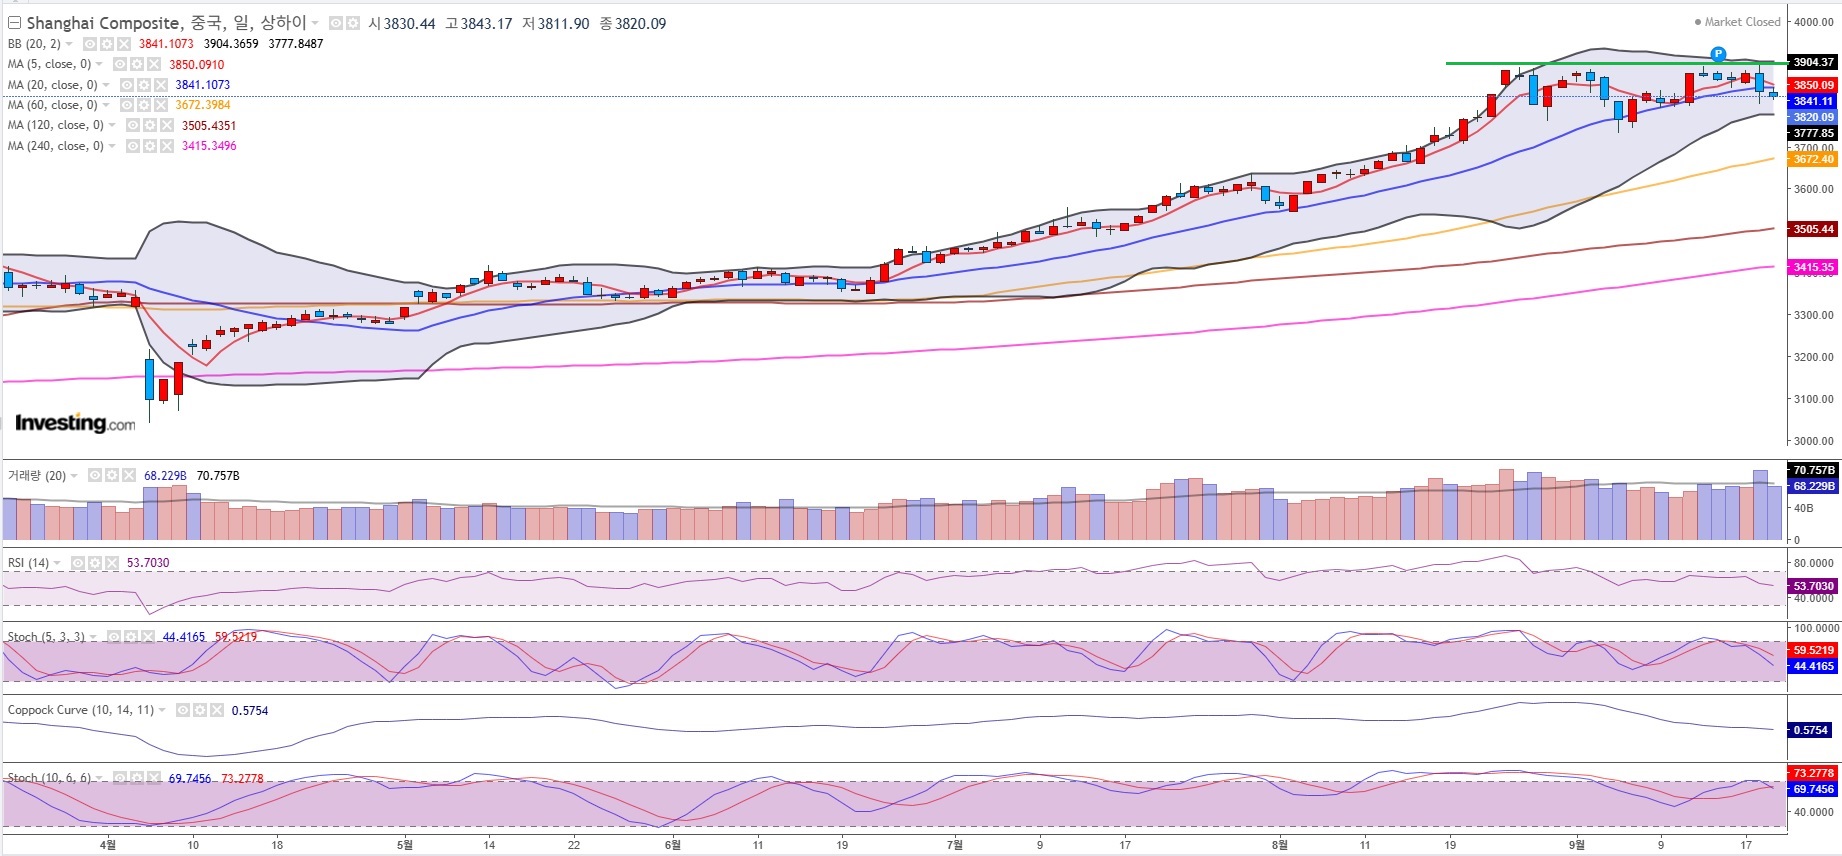The height and width of the screenshot is (856, 1842).
Task: Open settings for 거래량 (20) volume indicator
Action: pos(111,476)
